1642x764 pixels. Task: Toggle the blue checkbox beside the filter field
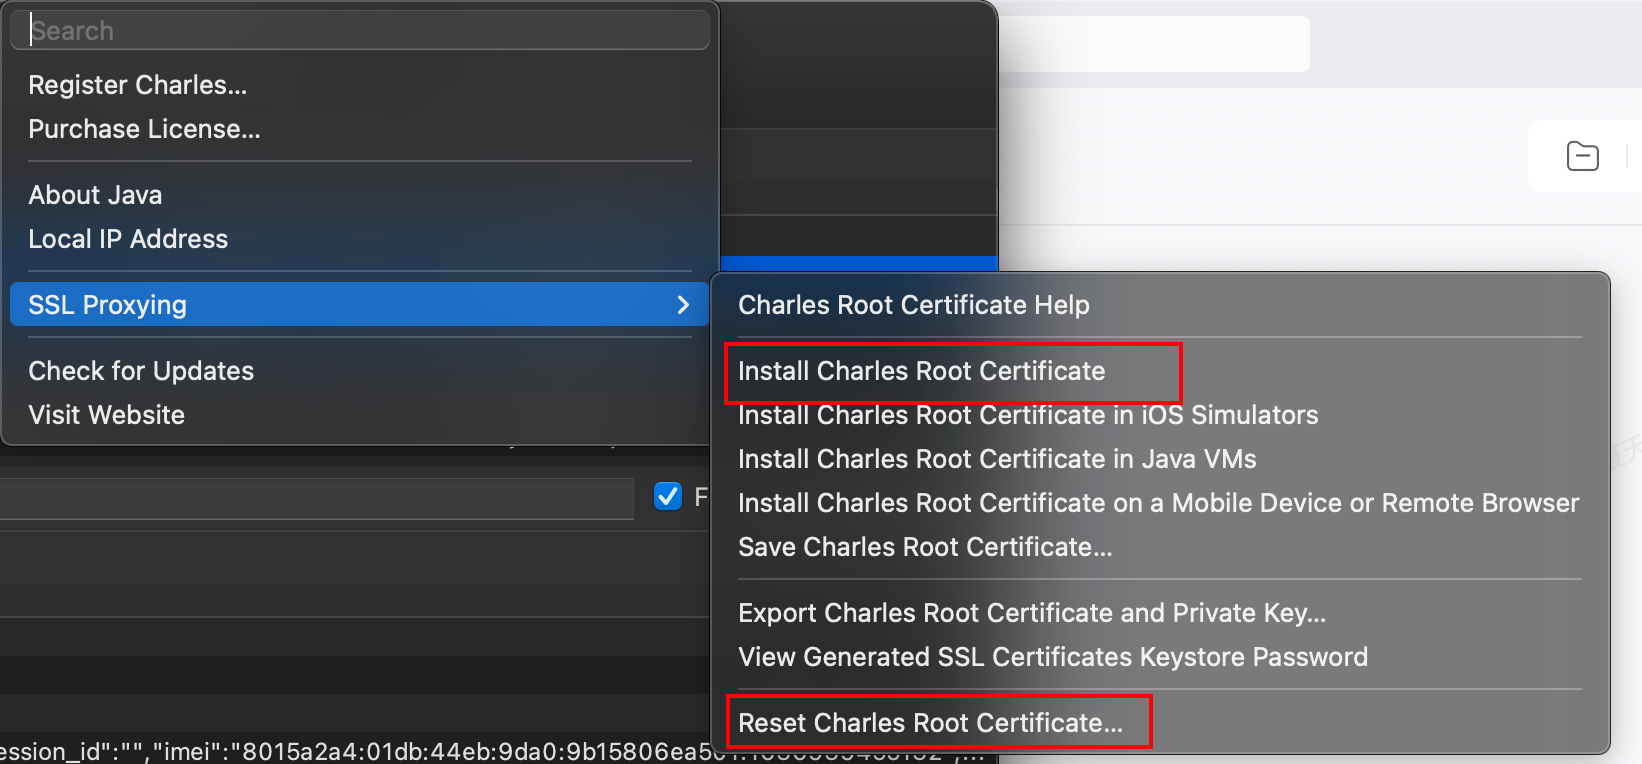(668, 496)
